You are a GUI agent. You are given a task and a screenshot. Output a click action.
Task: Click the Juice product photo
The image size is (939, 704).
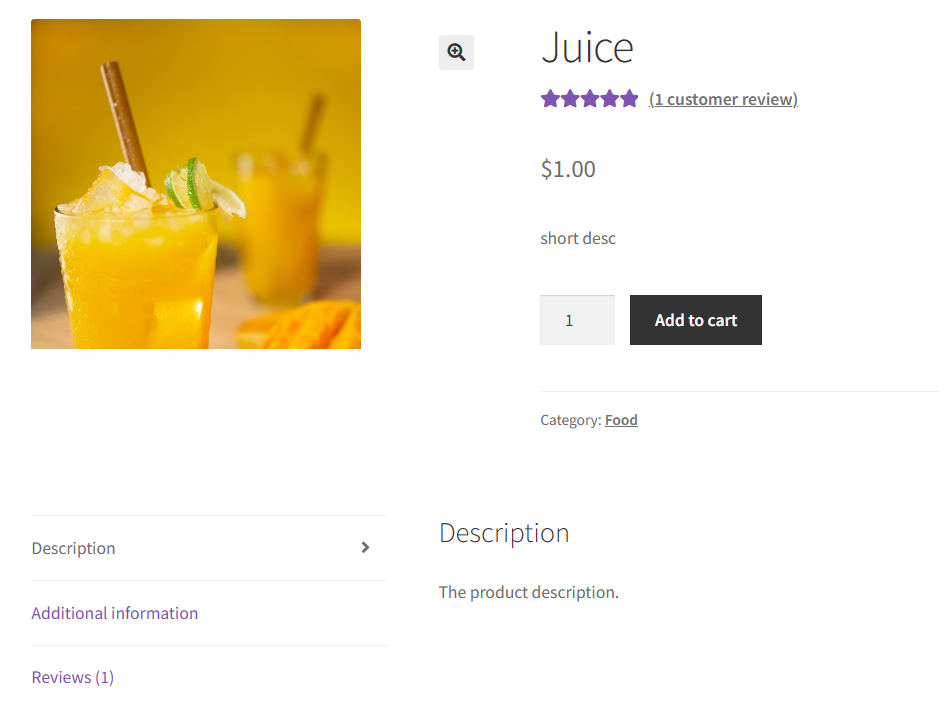click(x=196, y=184)
